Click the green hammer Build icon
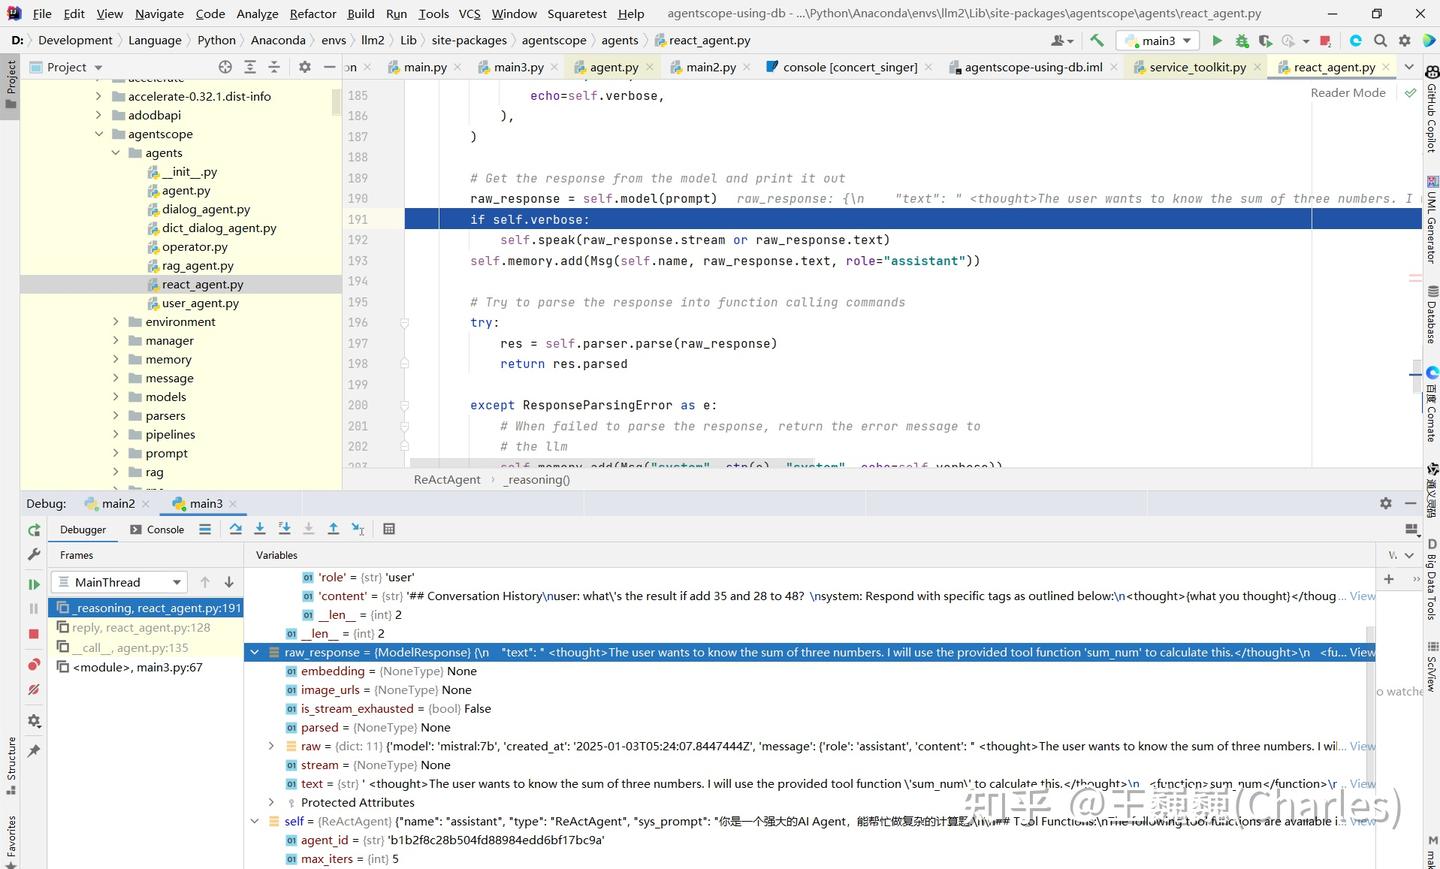Screen dimensions: 1440x869 [x=1097, y=41]
